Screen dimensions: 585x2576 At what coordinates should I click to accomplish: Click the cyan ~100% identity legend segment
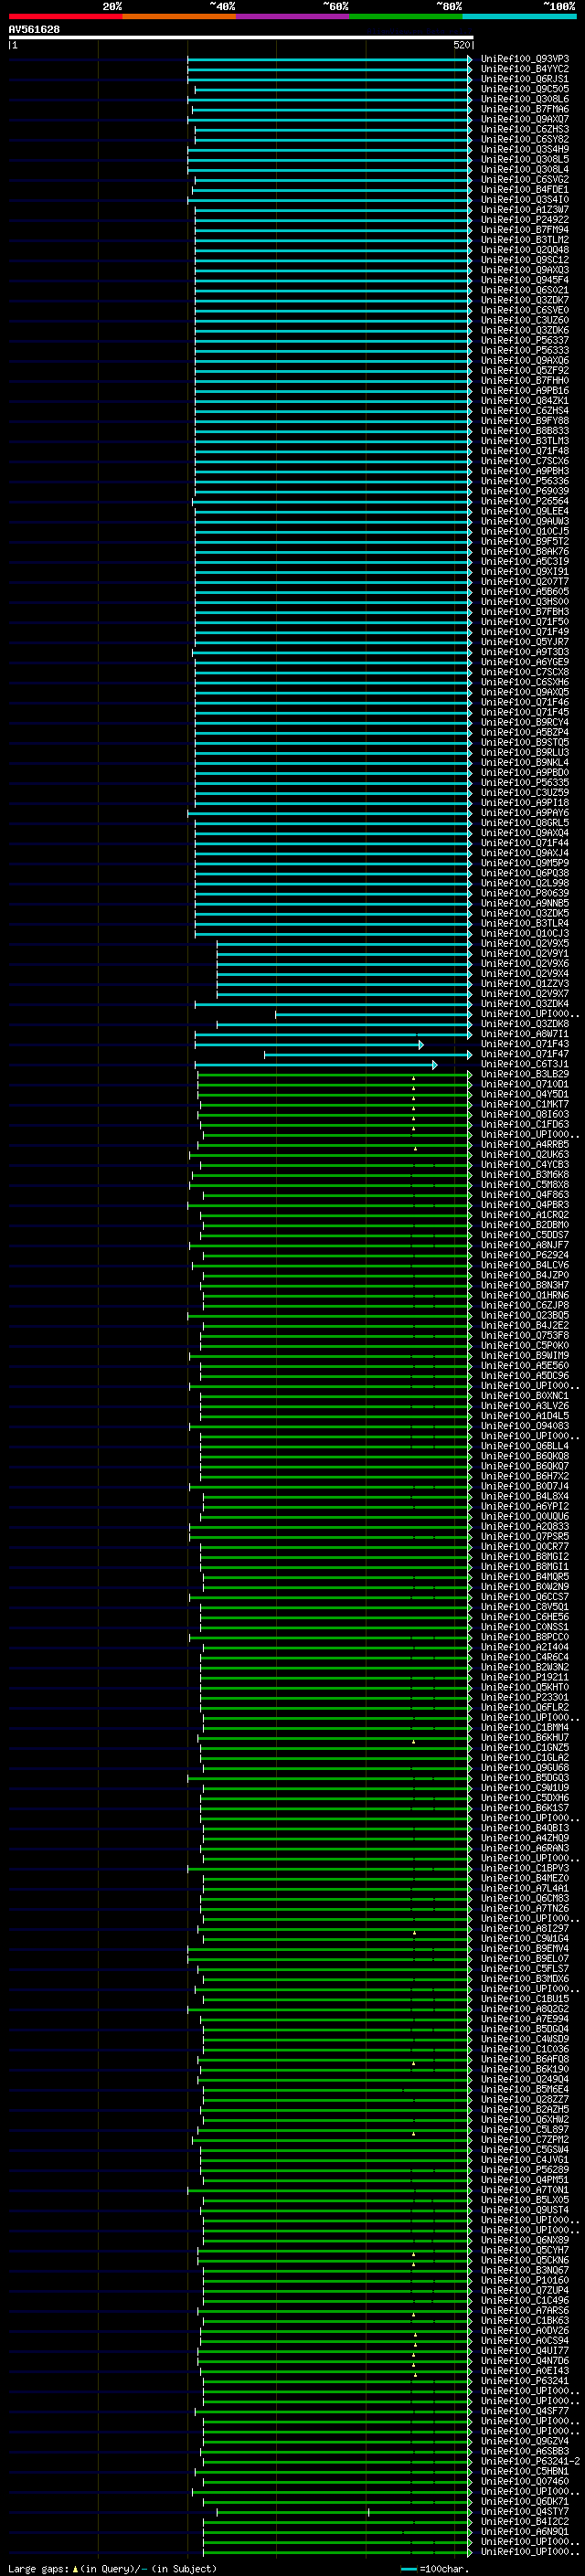tap(520, 17)
